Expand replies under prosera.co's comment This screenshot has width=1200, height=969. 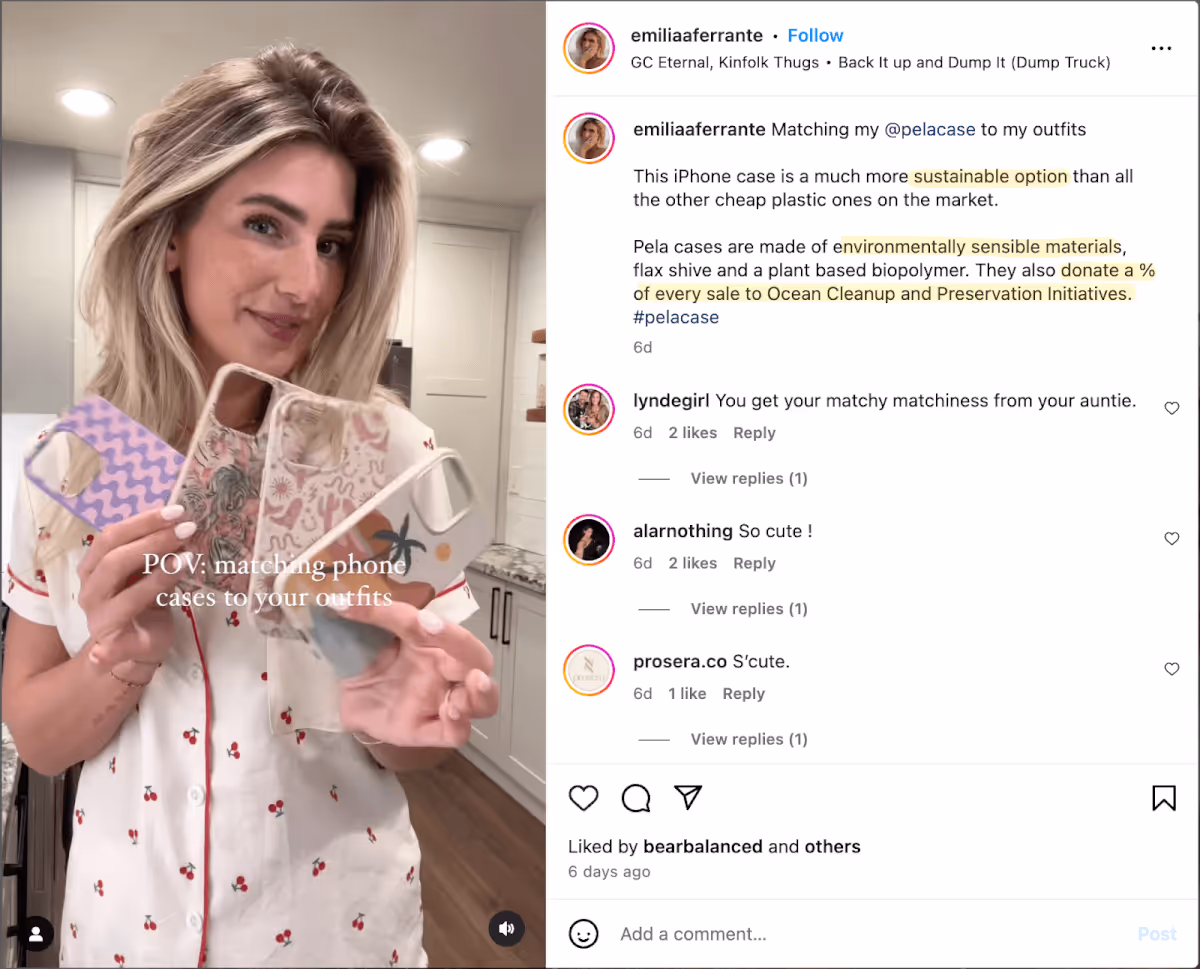pyautogui.click(x=749, y=739)
